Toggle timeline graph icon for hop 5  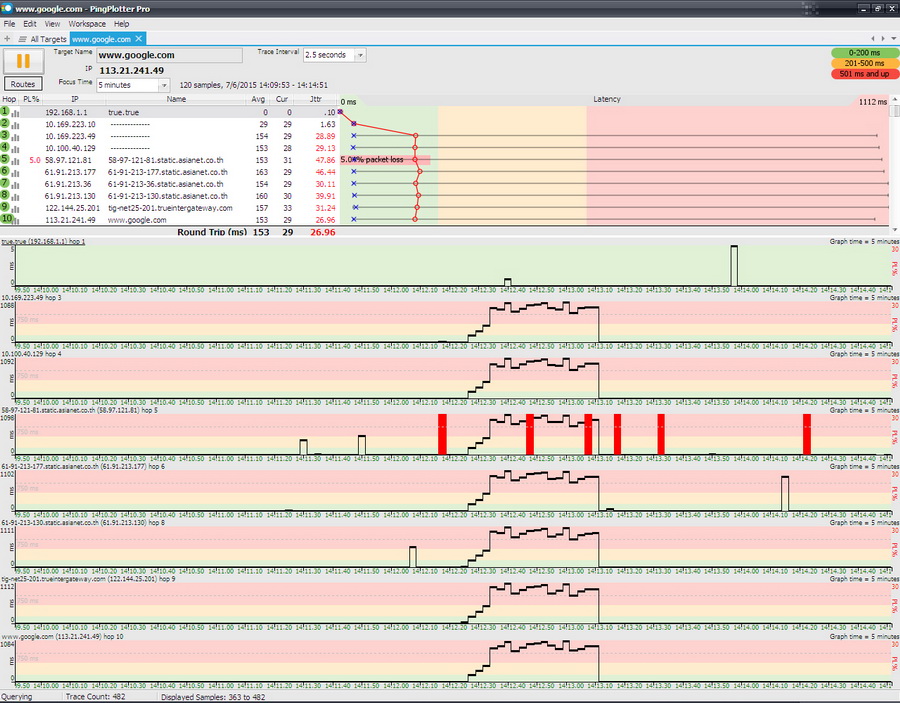tap(17, 160)
